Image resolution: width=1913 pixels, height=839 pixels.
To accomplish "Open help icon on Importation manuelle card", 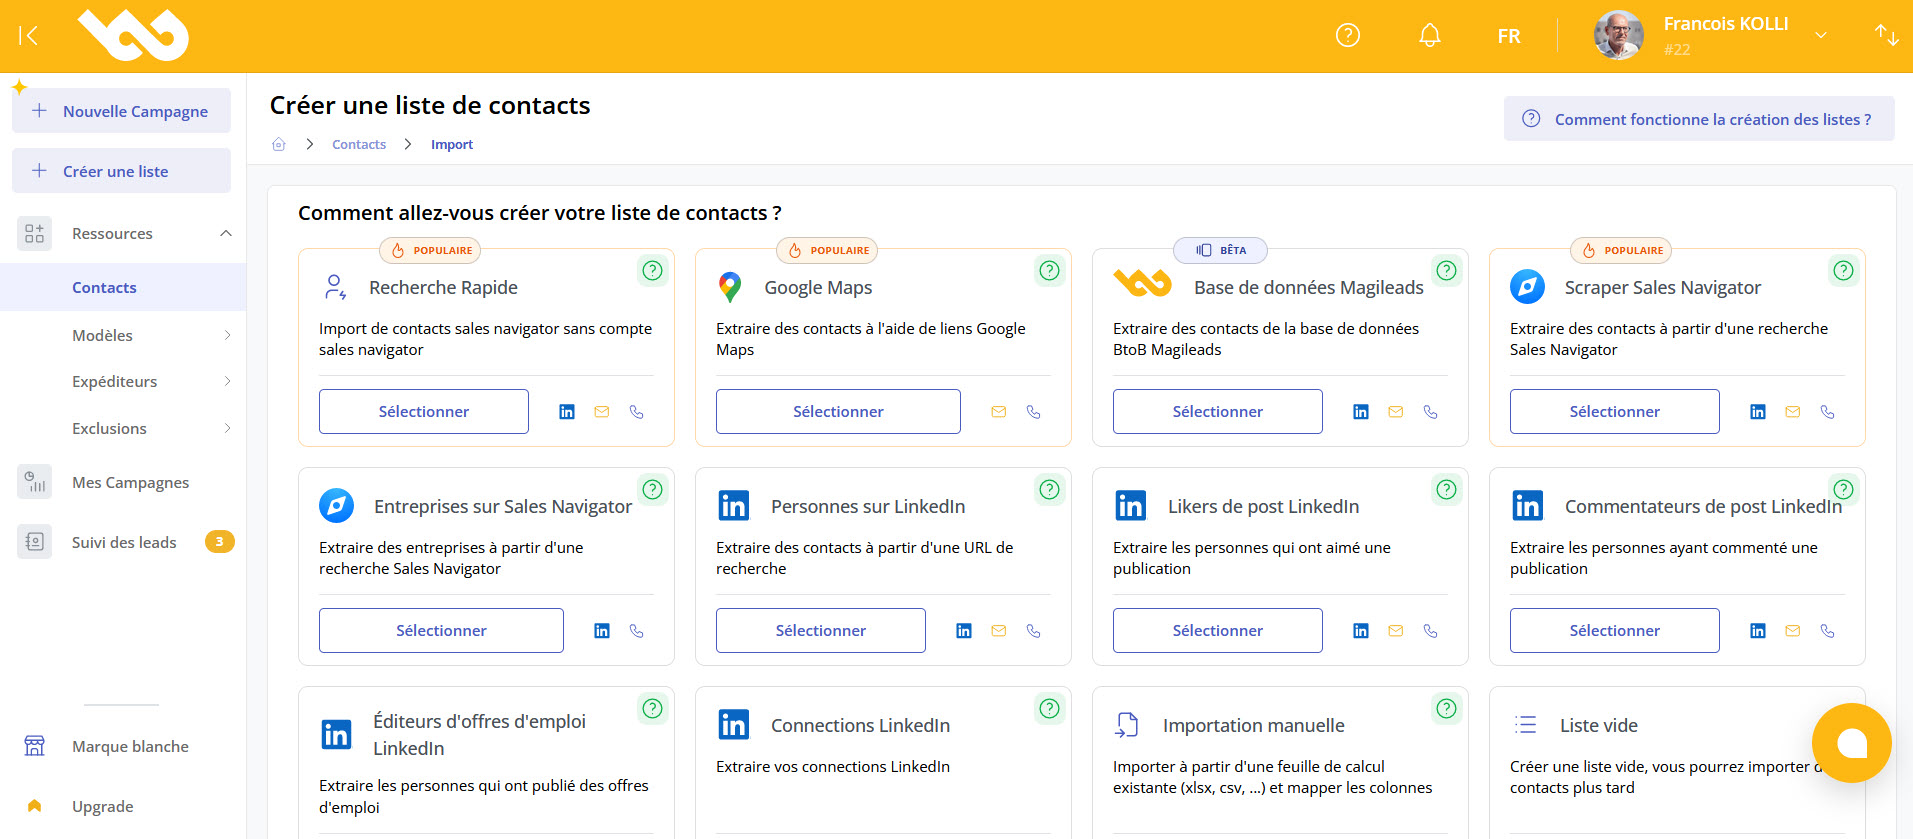I will [1446, 708].
